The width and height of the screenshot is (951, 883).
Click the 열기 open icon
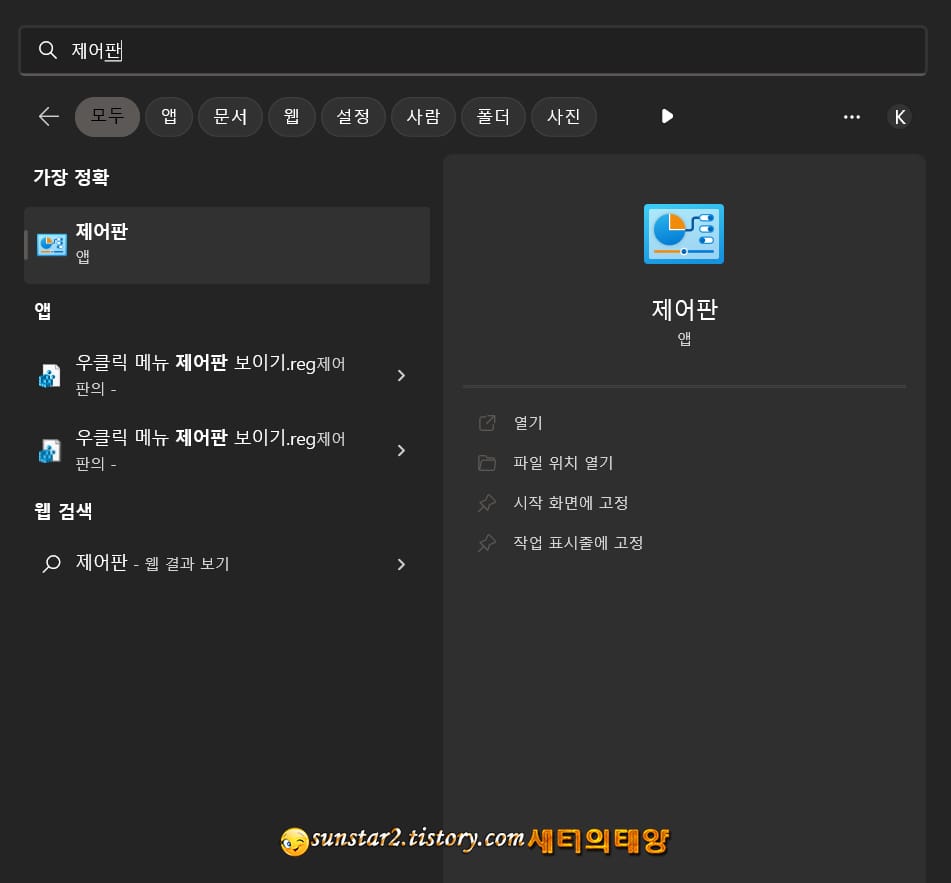point(487,422)
